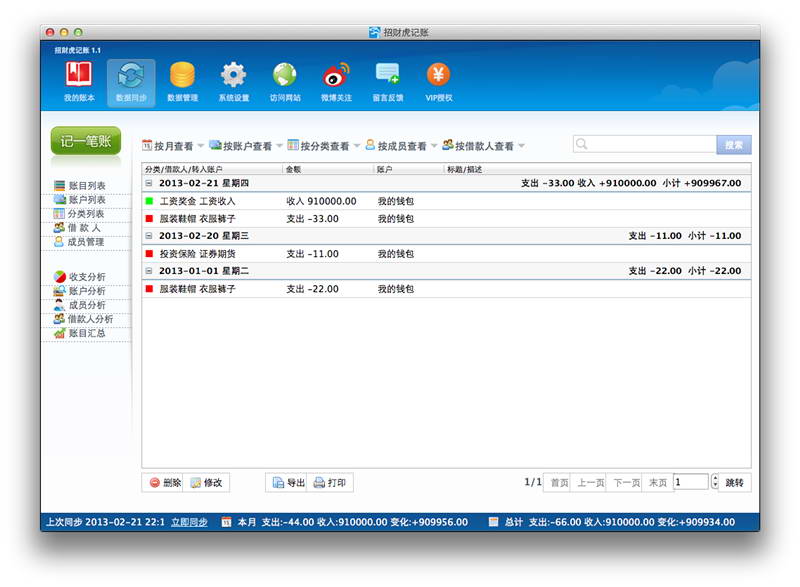
Task: Open 分类列表 in sidebar
Action: point(79,214)
